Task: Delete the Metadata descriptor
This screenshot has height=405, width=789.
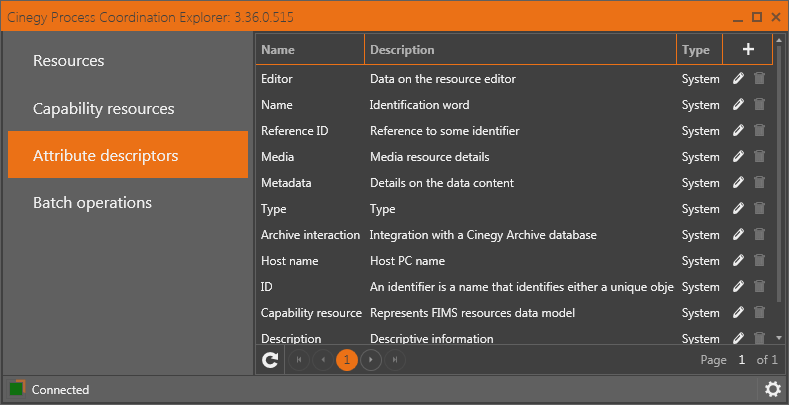Action: click(x=759, y=183)
